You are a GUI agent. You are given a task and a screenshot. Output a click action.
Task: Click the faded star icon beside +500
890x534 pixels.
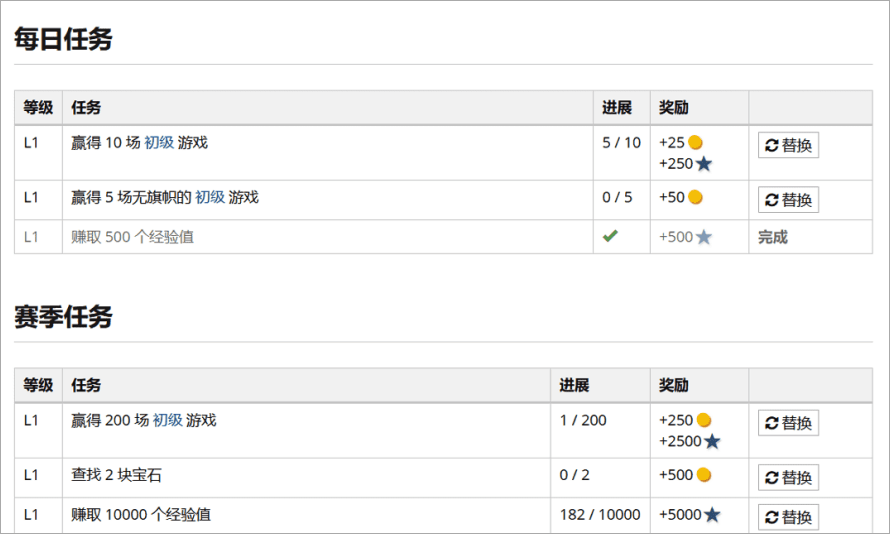point(704,237)
